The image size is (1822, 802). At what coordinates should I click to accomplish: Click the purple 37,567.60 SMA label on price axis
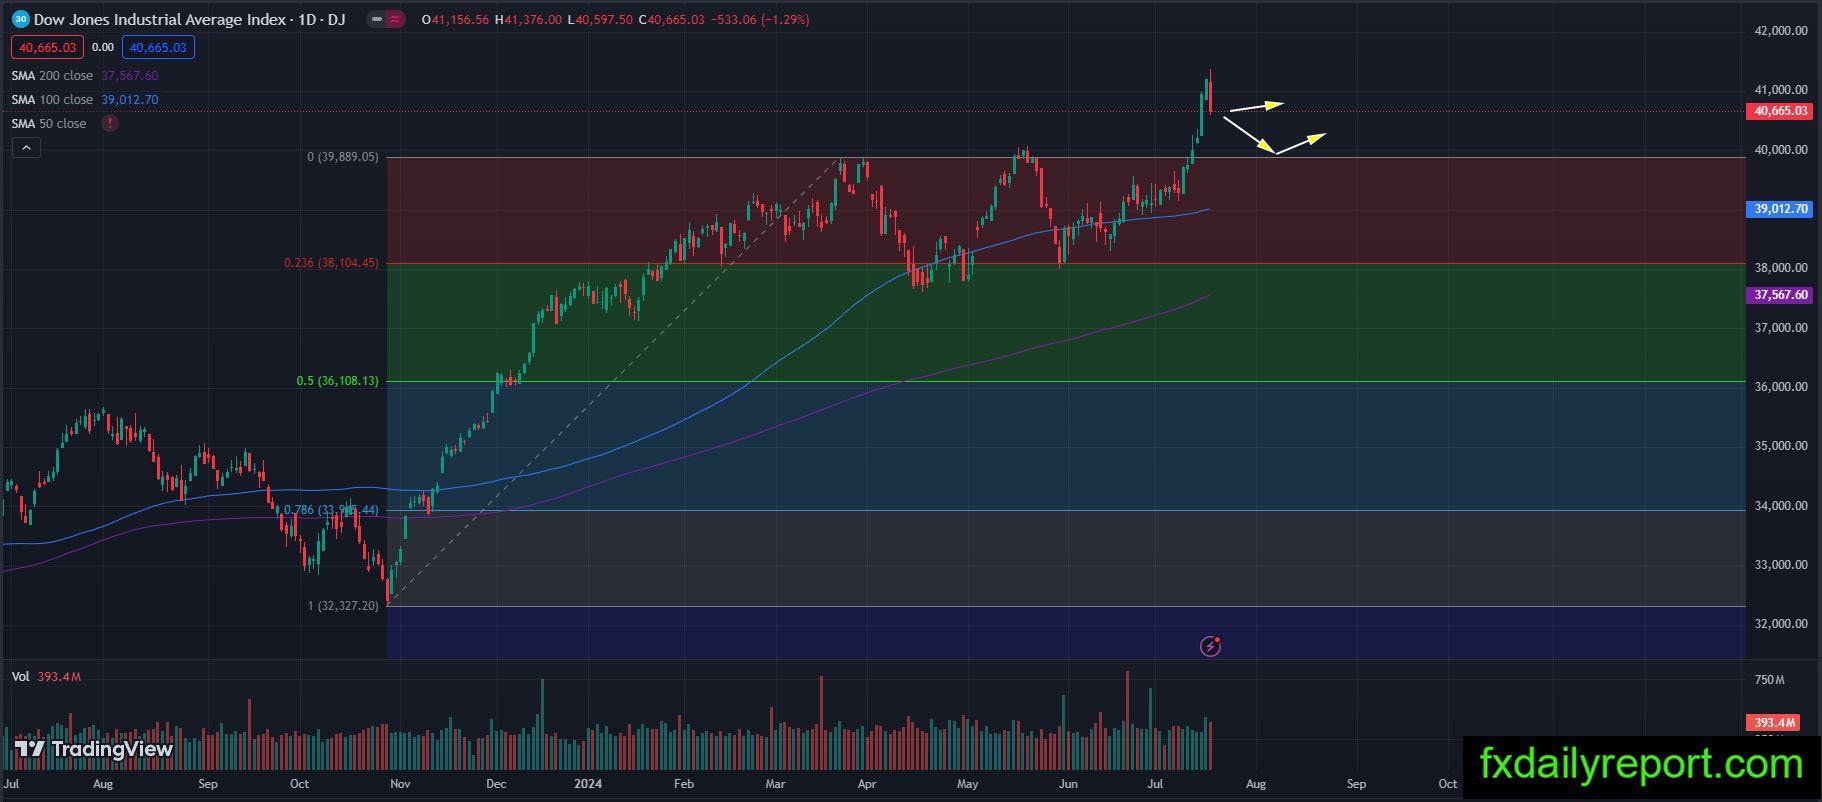coord(1779,295)
